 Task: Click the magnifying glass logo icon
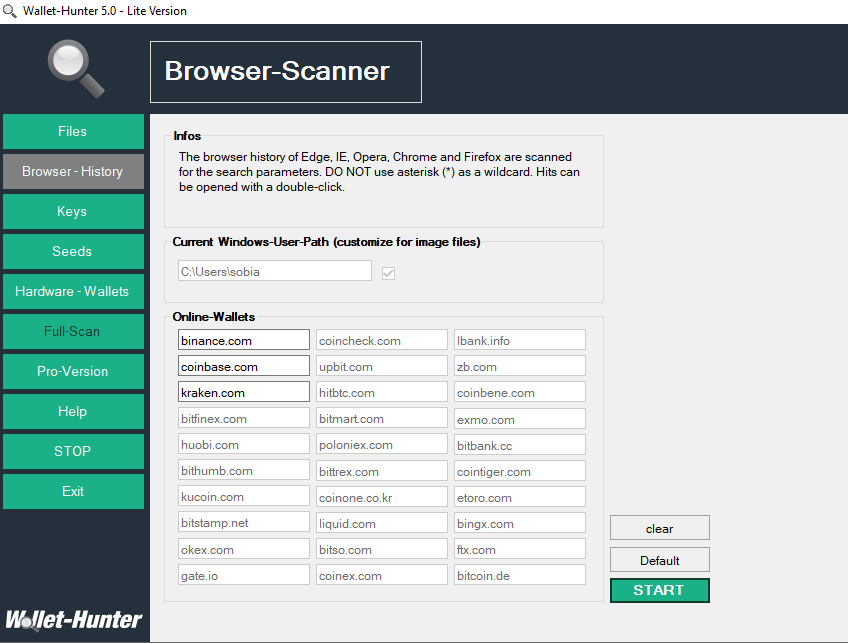[76, 69]
